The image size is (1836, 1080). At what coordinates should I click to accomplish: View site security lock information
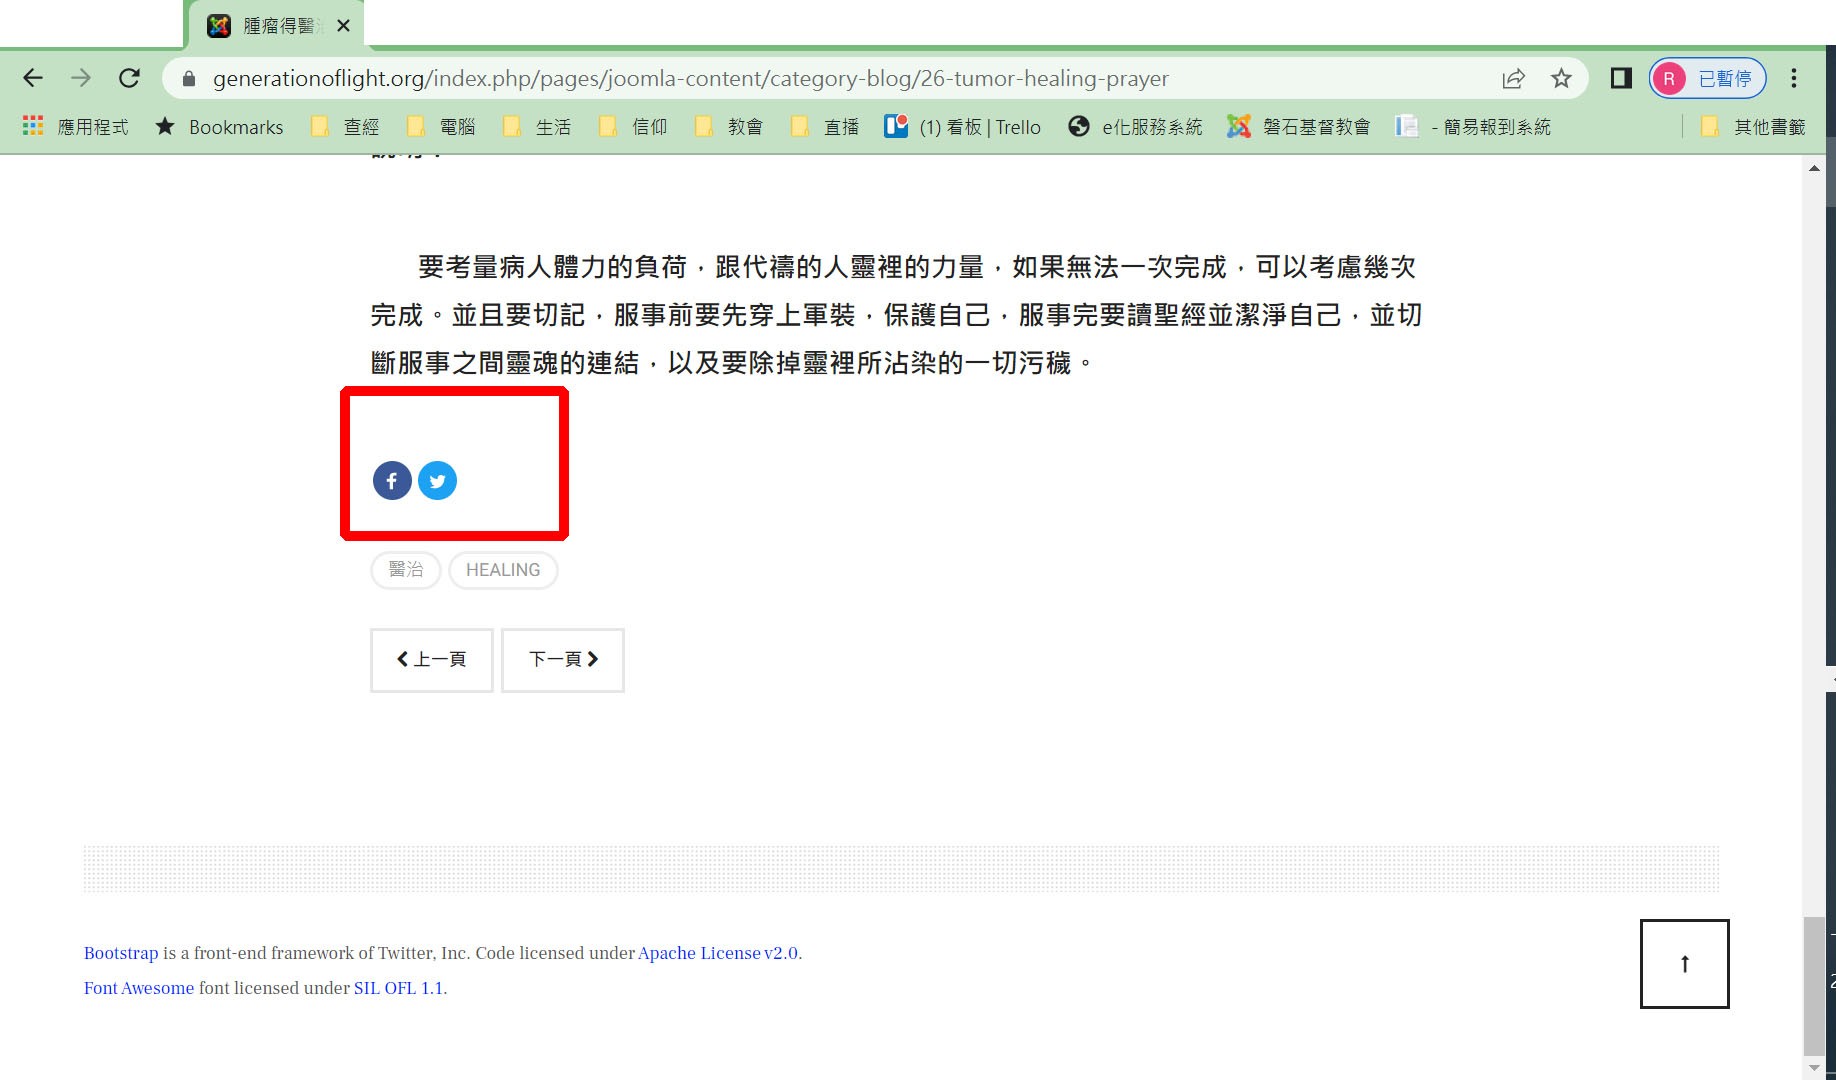pos(189,78)
